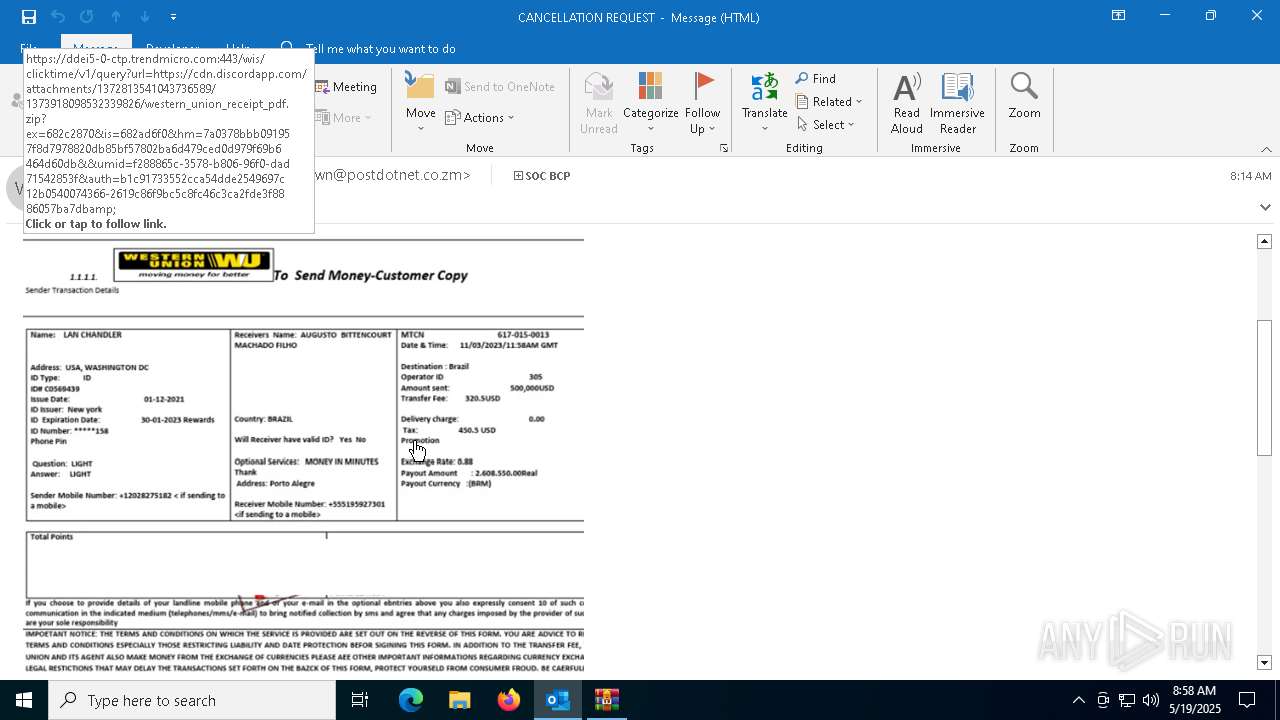Click the Western Union logo image

193,265
